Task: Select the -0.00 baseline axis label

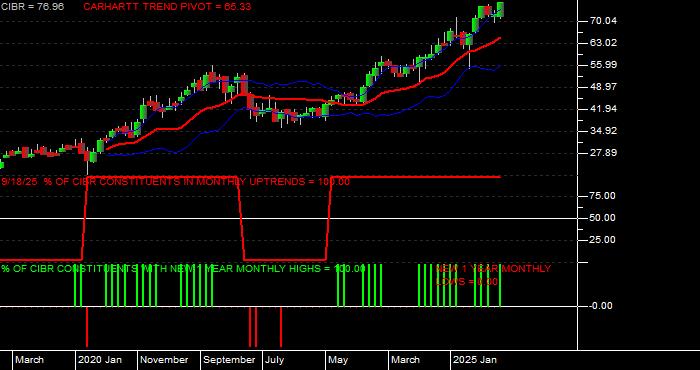Action: click(601, 306)
